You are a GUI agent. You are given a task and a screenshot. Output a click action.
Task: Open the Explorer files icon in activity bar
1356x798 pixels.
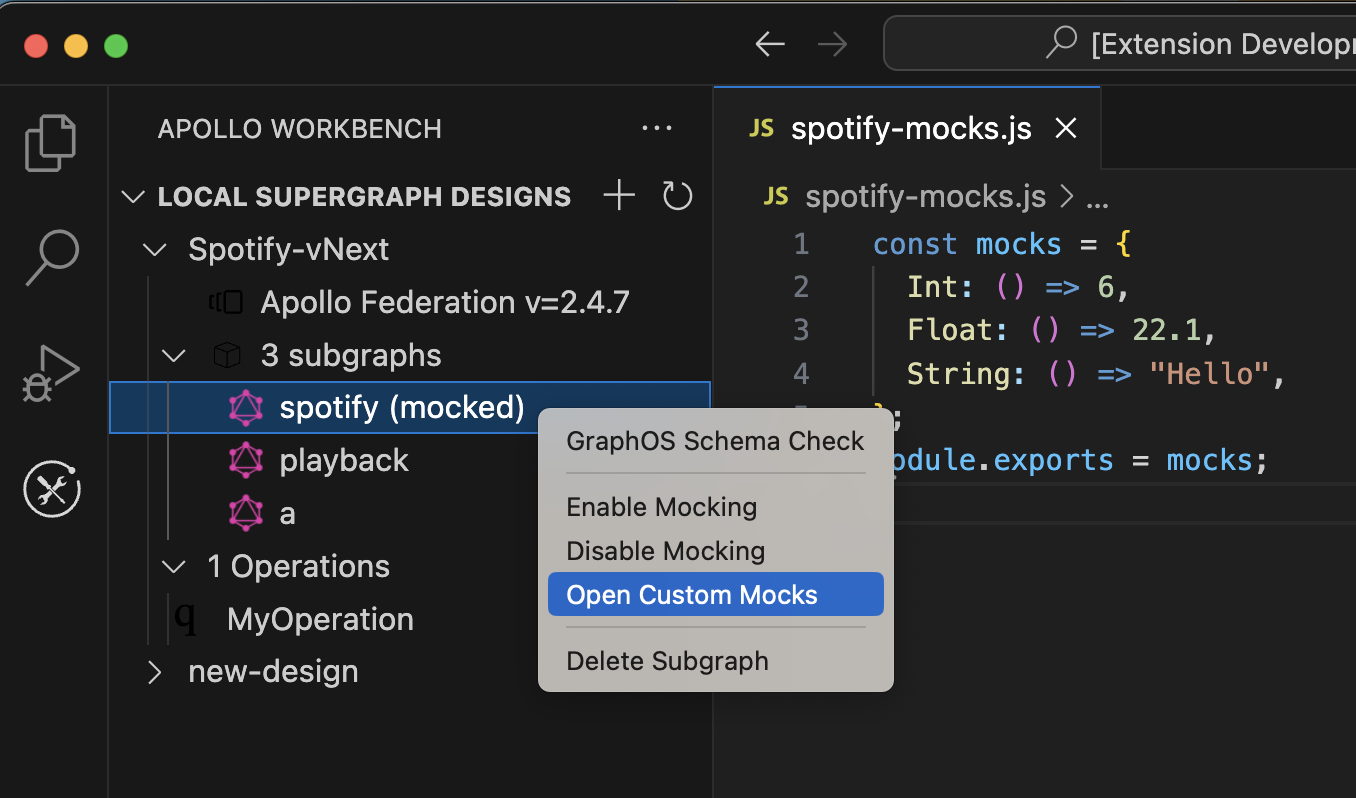(50, 143)
